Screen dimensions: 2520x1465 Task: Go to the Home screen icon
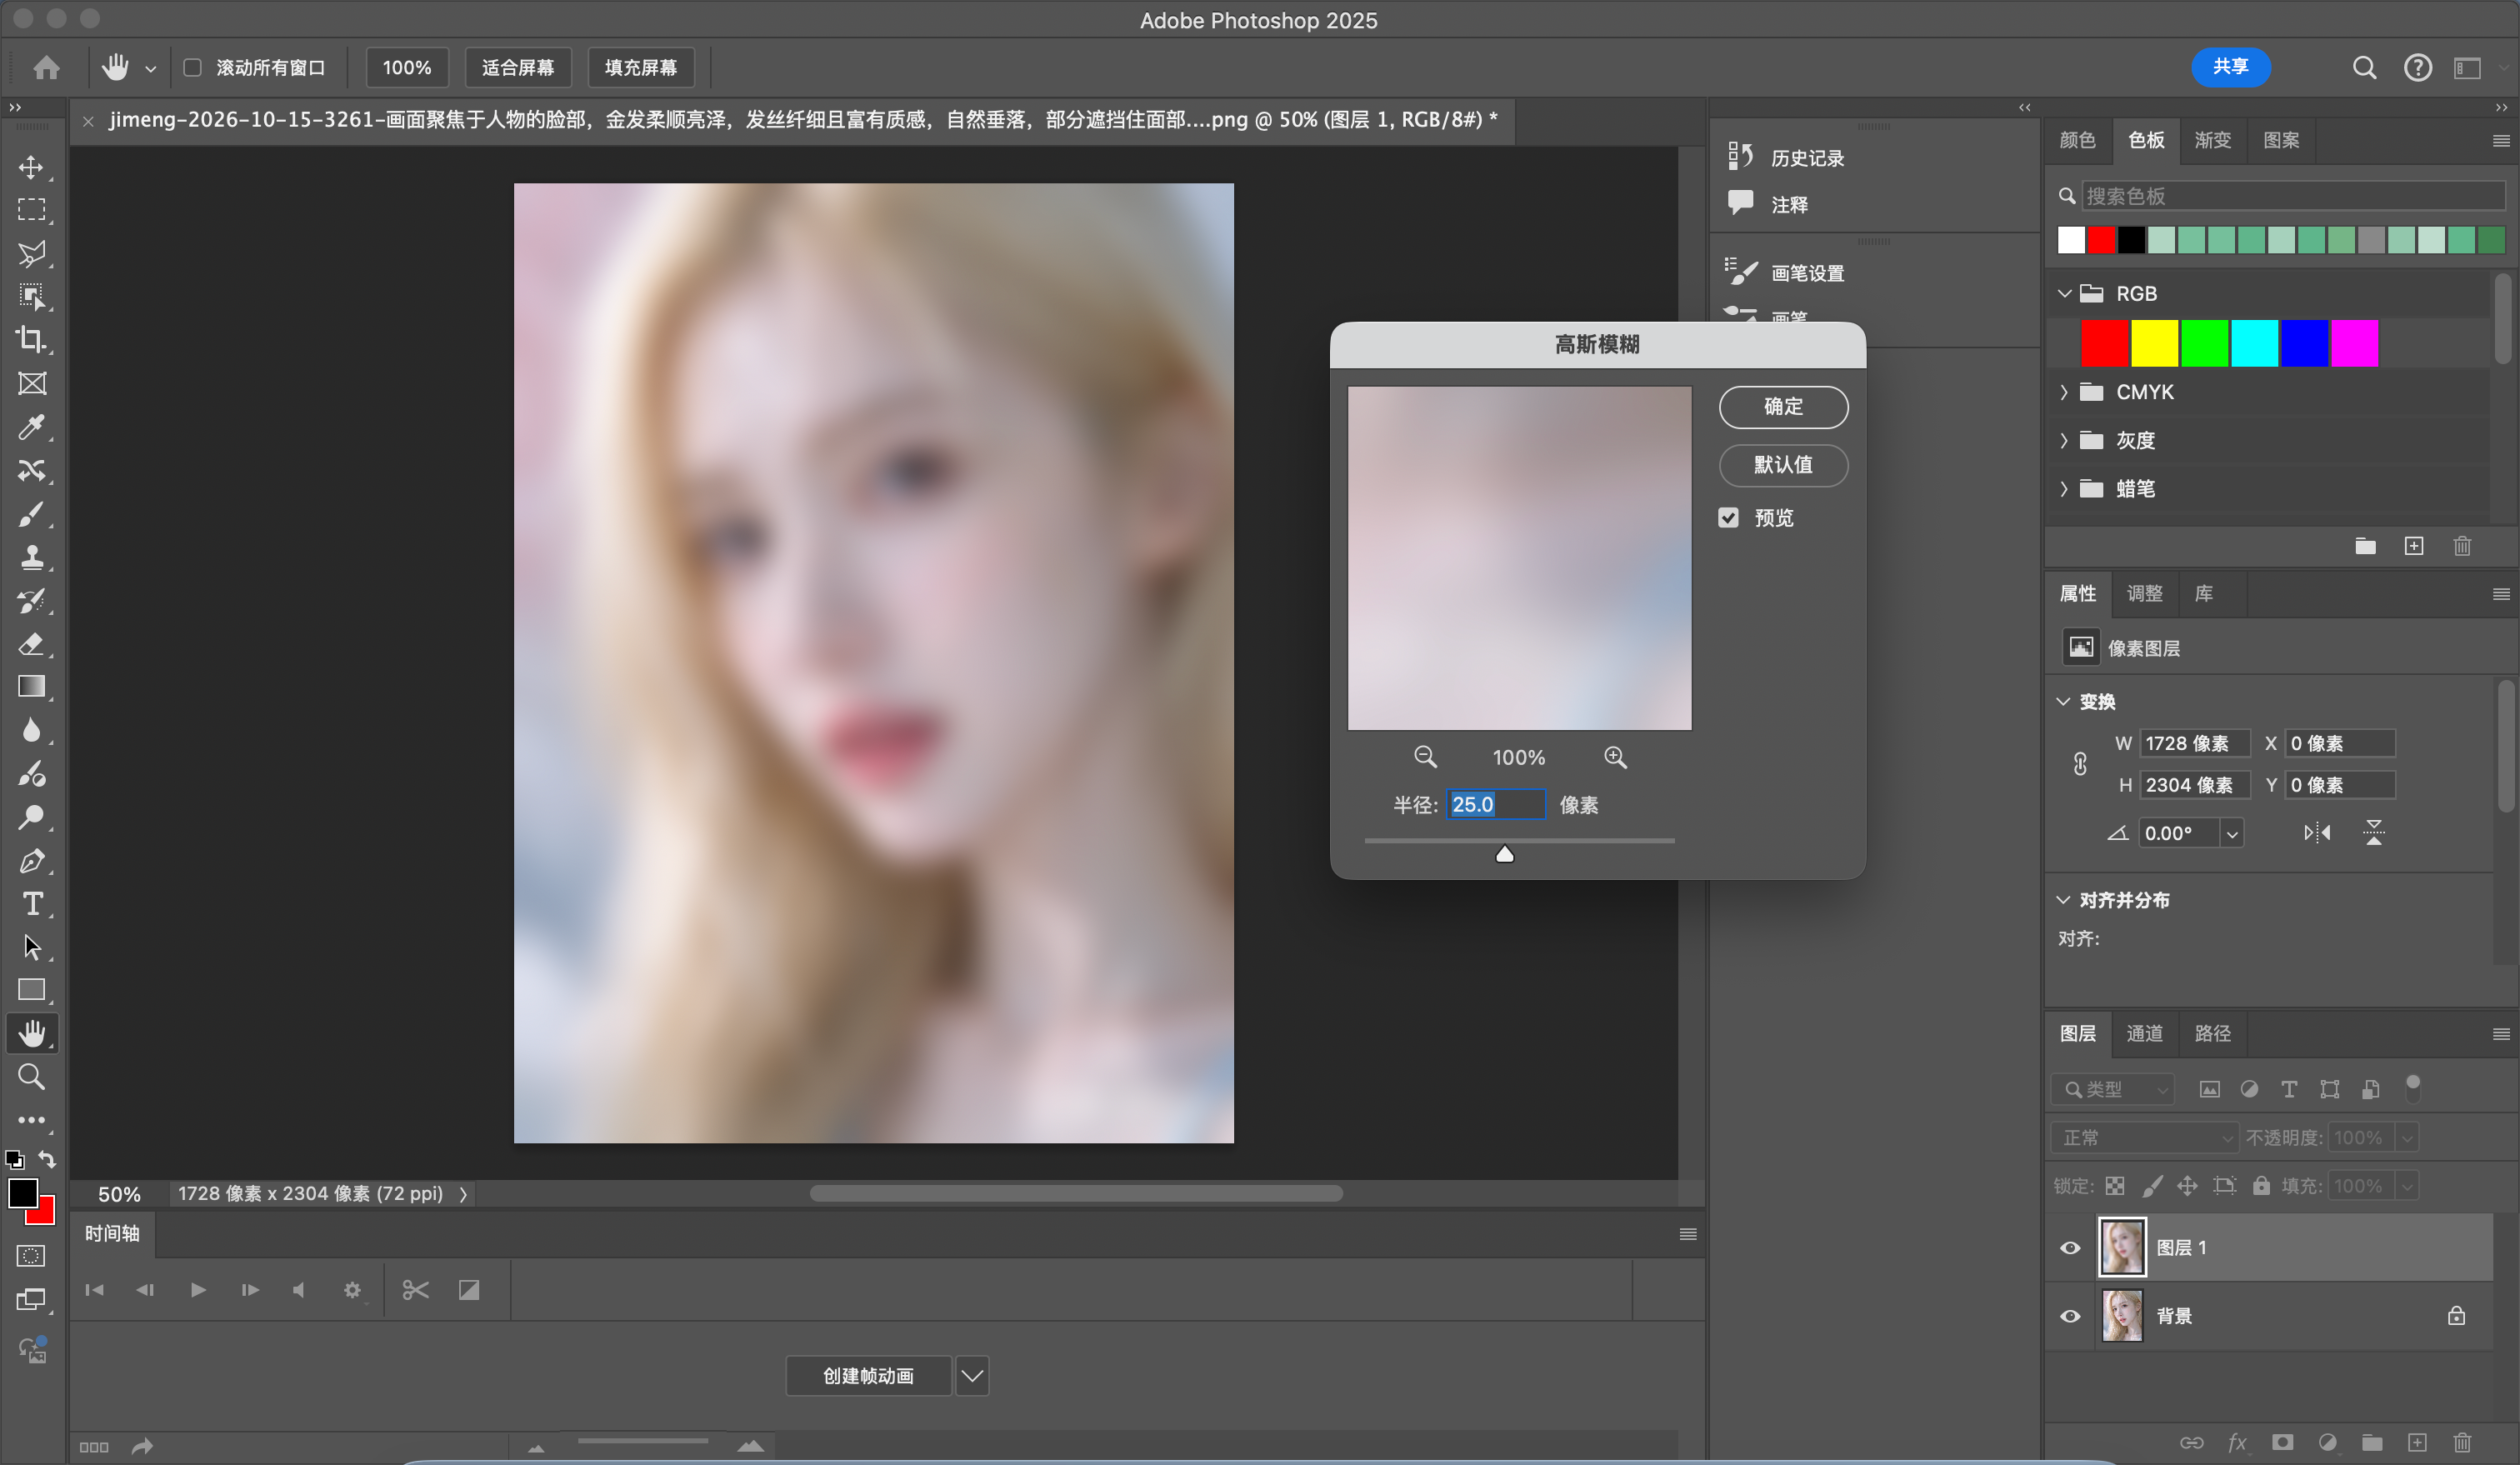(x=46, y=68)
